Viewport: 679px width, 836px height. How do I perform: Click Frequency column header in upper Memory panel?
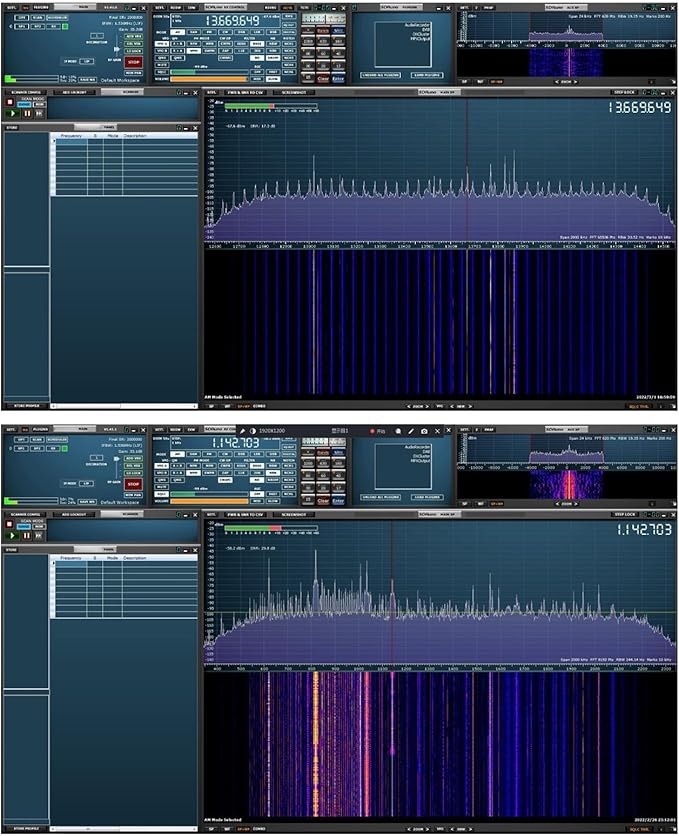pyautogui.click(x=71, y=136)
